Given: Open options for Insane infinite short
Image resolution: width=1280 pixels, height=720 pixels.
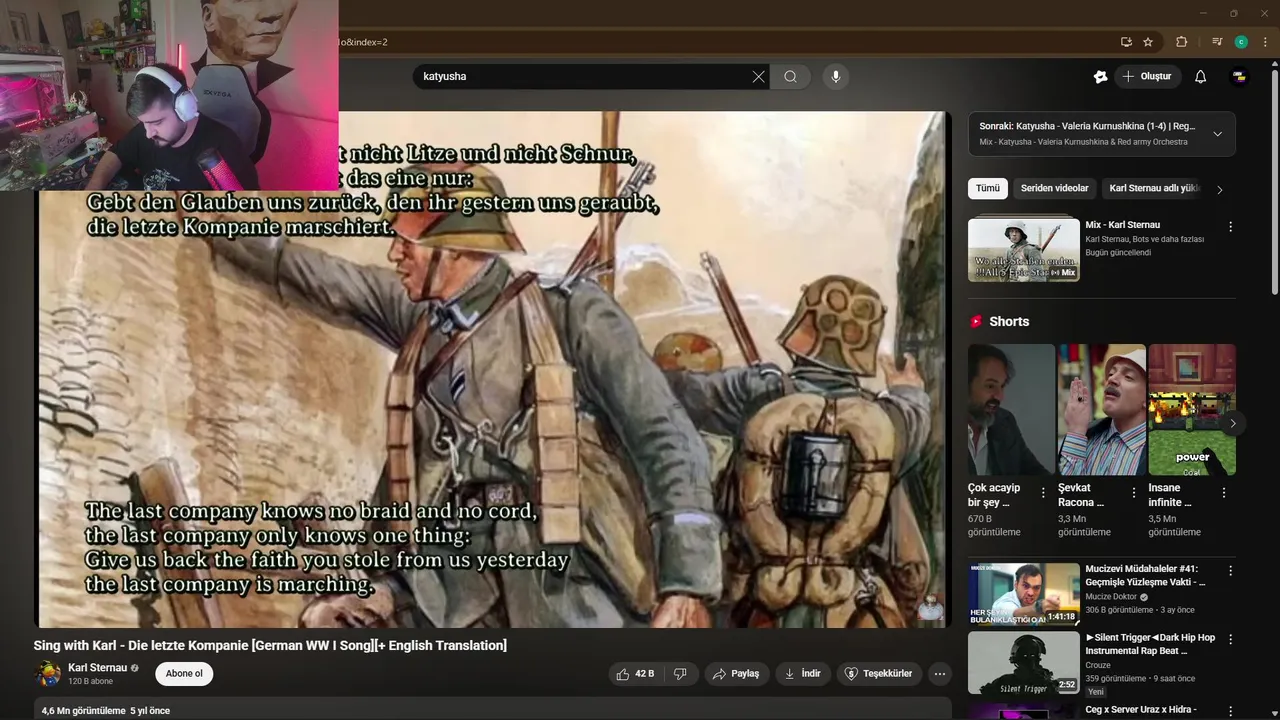Looking at the screenshot, I should [x=1224, y=493].
